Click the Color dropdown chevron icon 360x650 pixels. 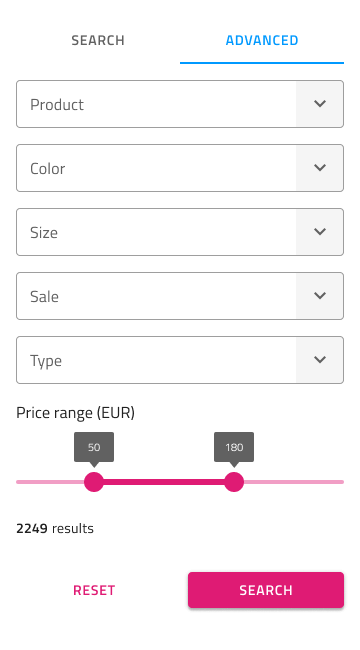click(320, 168)
